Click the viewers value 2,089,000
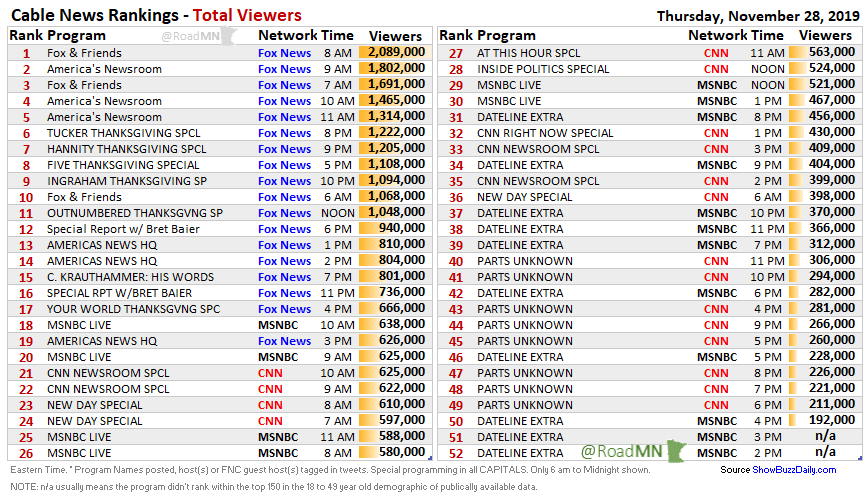This screenshot has width=867, height=495. [396, 52]
